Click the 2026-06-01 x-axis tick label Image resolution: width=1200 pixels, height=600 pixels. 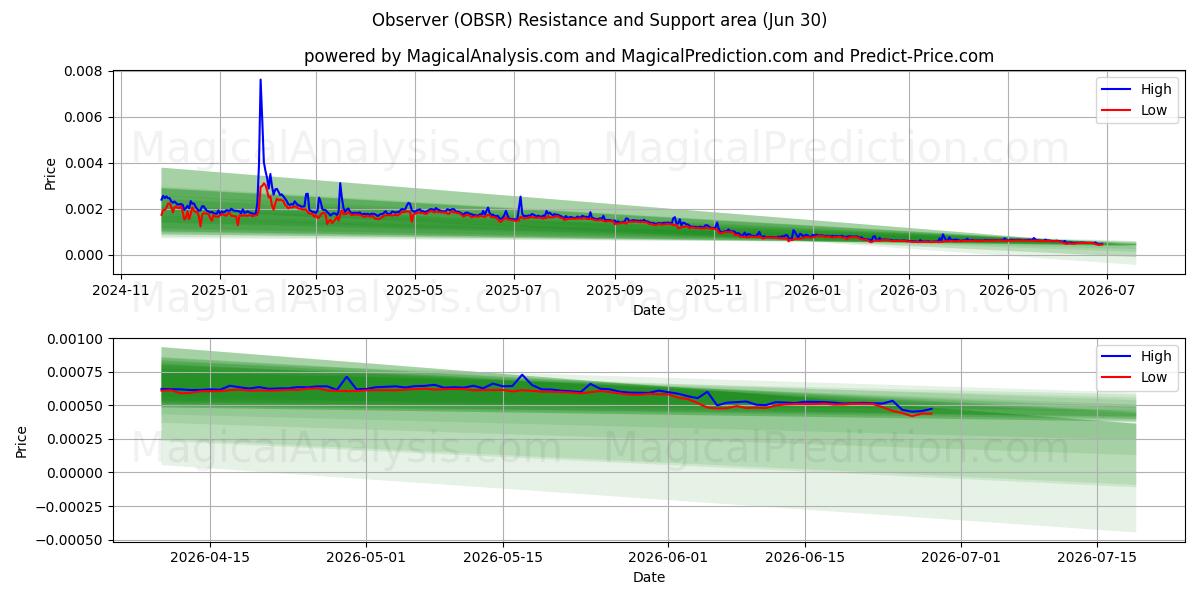pyautogui.click(x=669, y=558)
